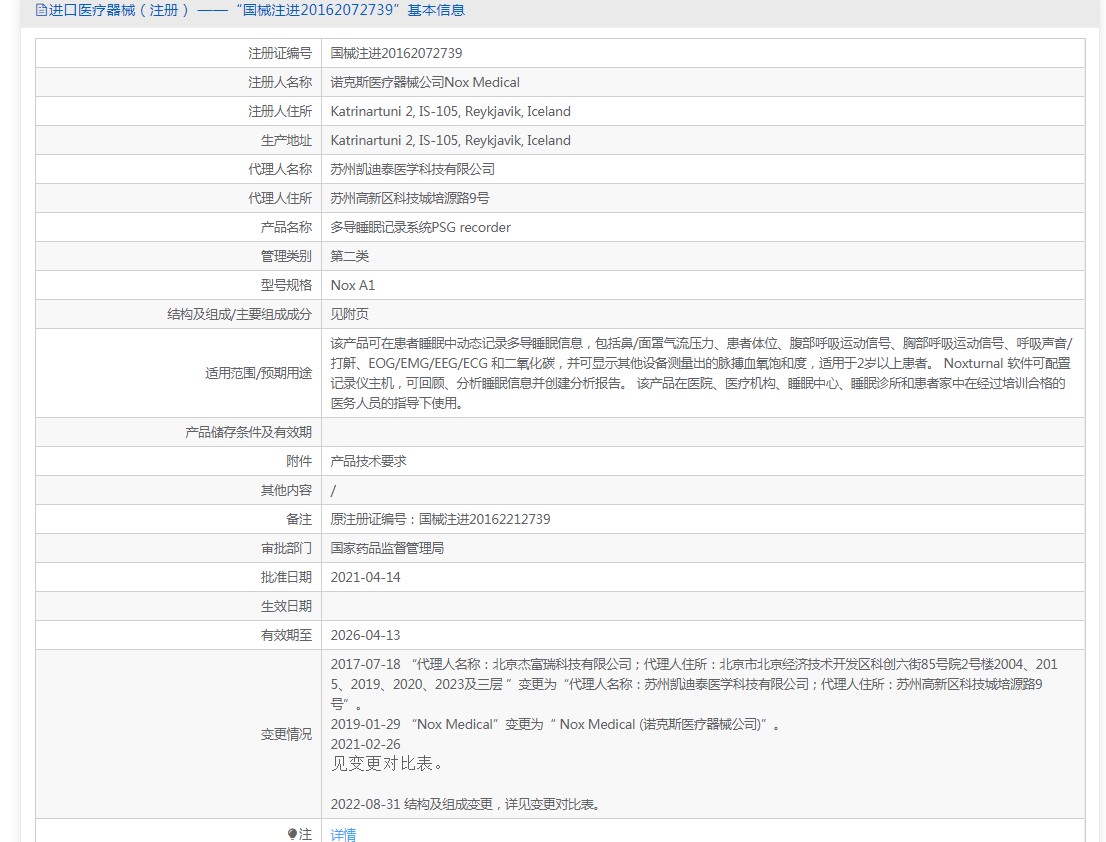Viewport: 1106px width, 842px height.
Task: Click the 适用范围/预期用途 description paragraph
Action: click(x=700, y=373)
